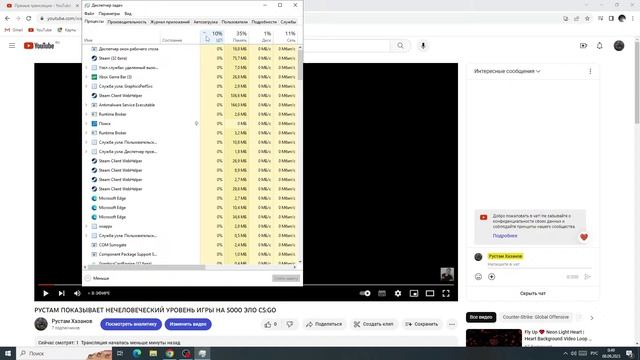This screenshot has height=360, width=640.
Task: Open Windows Start menu
Action: [x=8, y=353]
